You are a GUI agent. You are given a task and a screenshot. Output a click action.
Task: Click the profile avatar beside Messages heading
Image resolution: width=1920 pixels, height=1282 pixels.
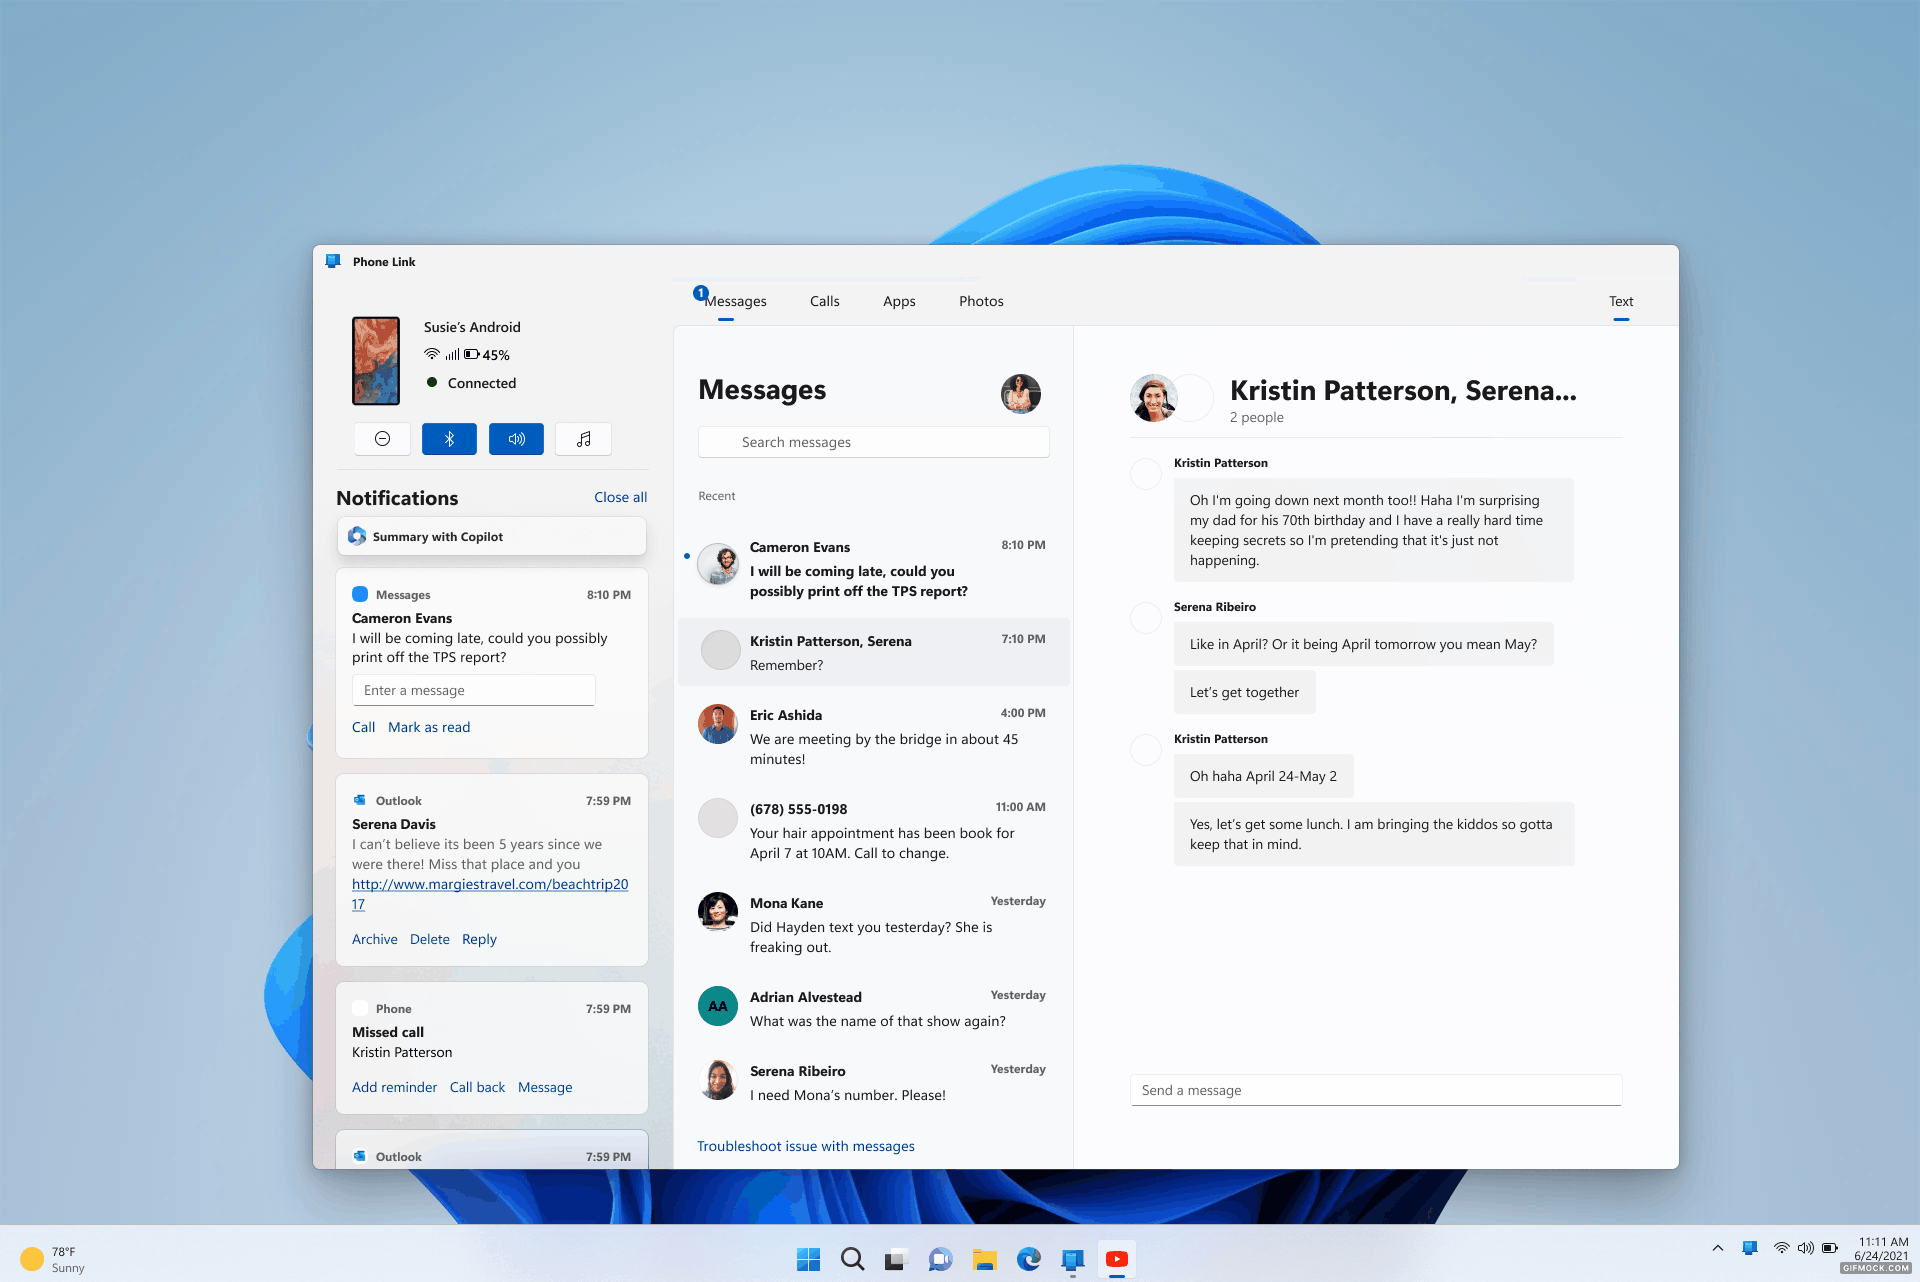click(x=1020, y=393)
